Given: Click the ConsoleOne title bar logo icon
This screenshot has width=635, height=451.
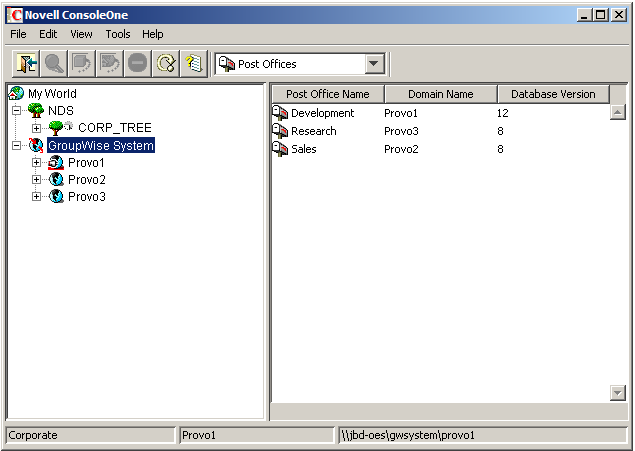Looking at the screenshot, I should coord(16,15).
